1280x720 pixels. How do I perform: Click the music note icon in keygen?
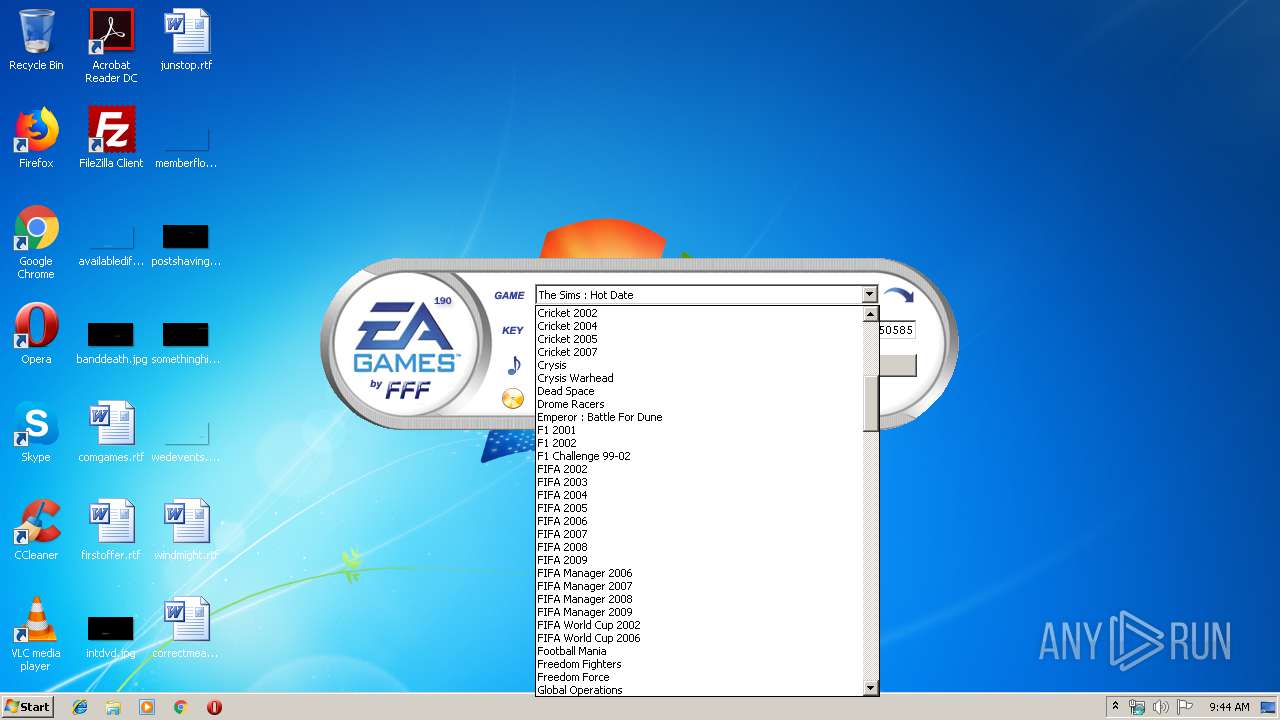coord(514,365)
